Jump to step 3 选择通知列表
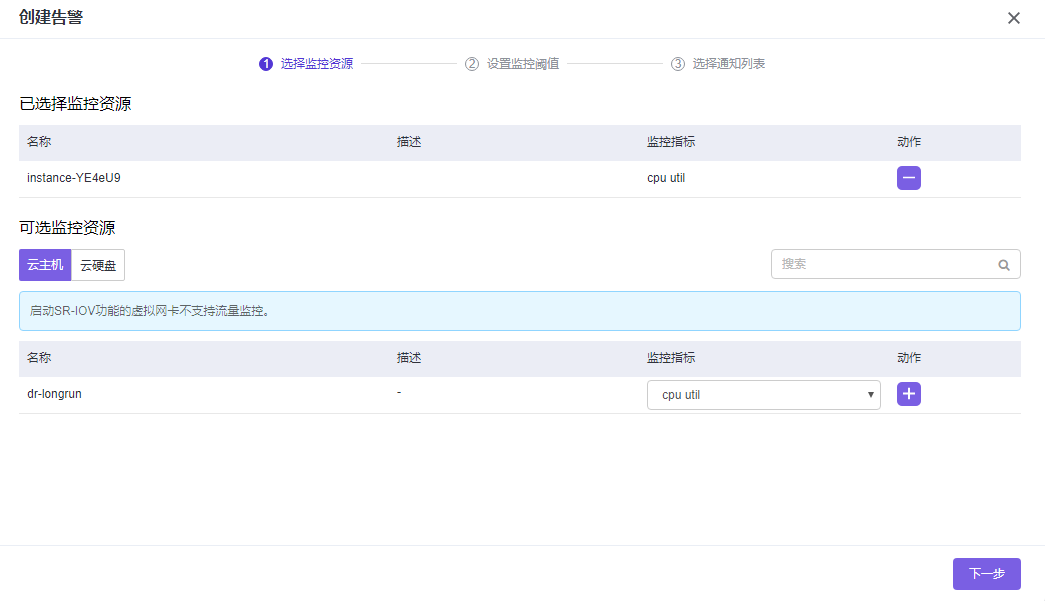 tap(718, 64)
